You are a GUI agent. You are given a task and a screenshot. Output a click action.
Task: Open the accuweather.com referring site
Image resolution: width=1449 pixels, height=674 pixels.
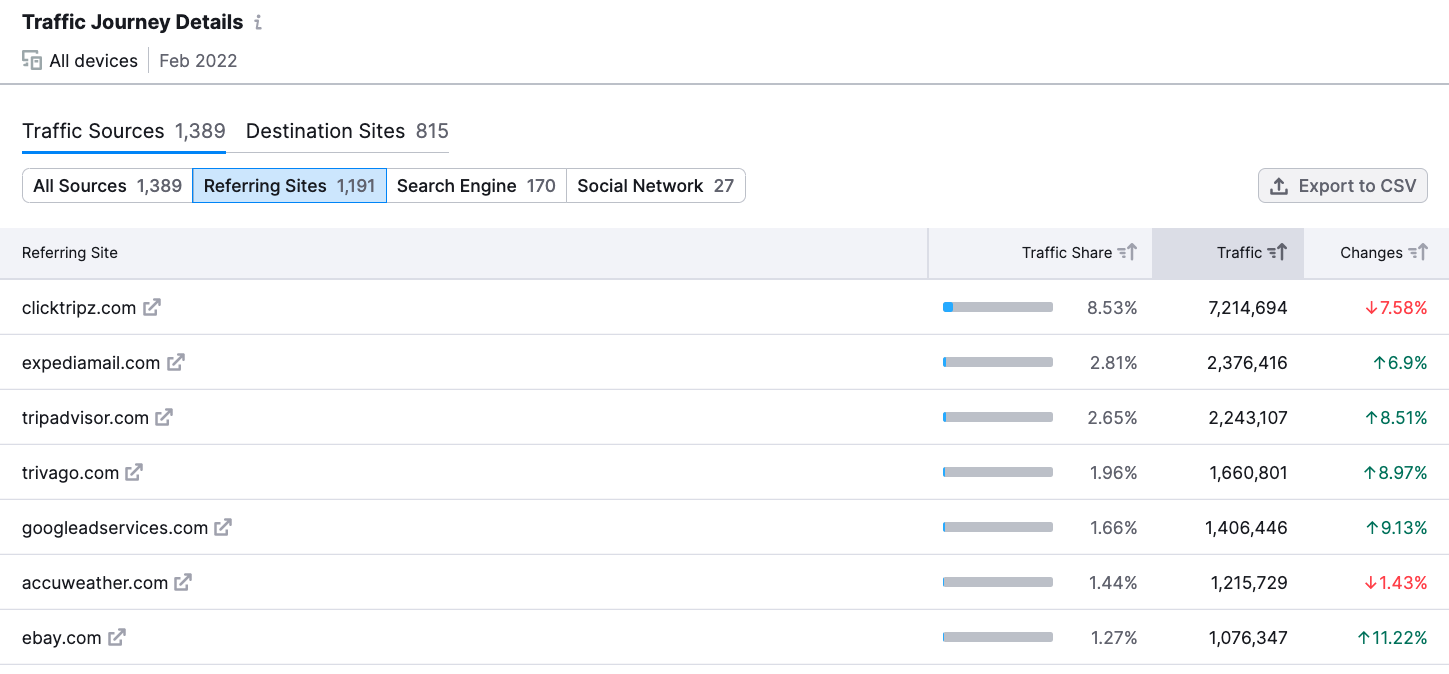[x=95, y=583]
